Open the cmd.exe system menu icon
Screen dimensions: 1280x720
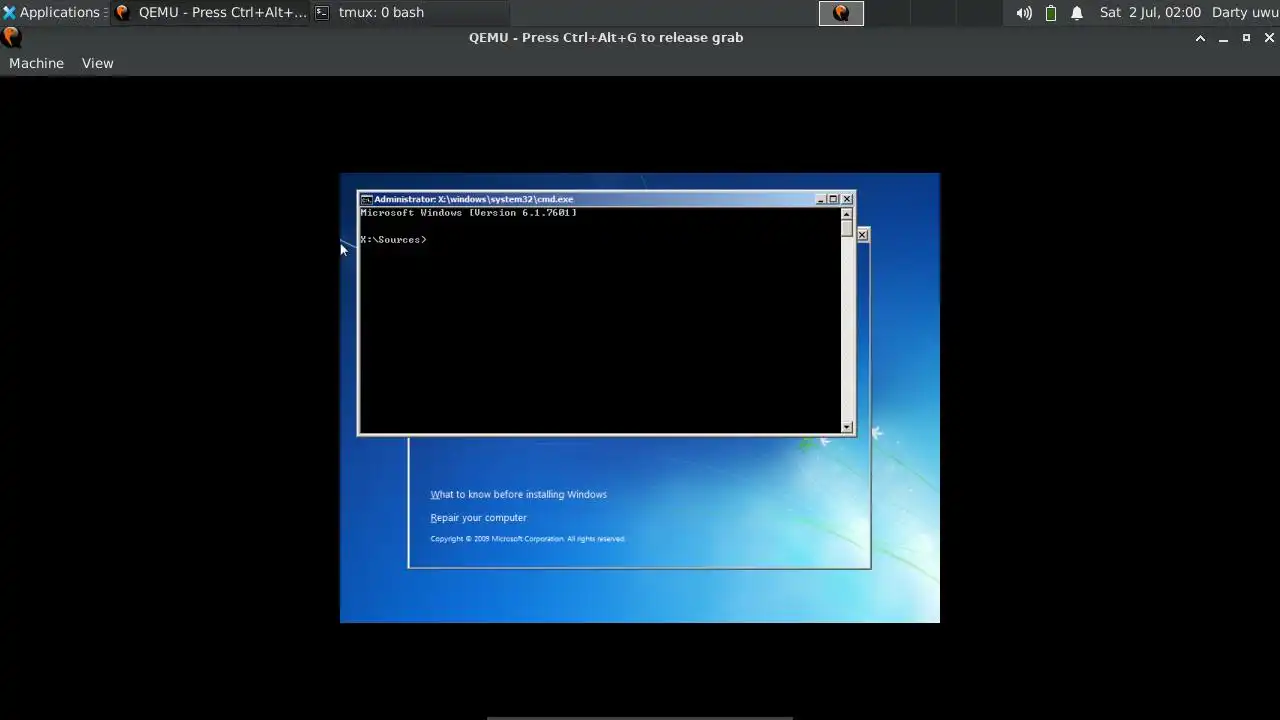pos(367,199)
